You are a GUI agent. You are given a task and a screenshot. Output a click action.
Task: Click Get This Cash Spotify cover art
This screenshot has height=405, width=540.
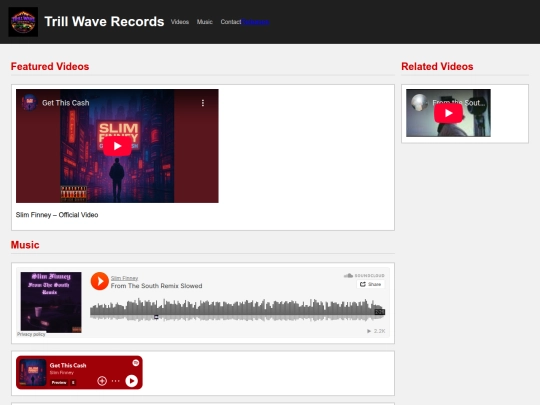click(x=33, y=373)
